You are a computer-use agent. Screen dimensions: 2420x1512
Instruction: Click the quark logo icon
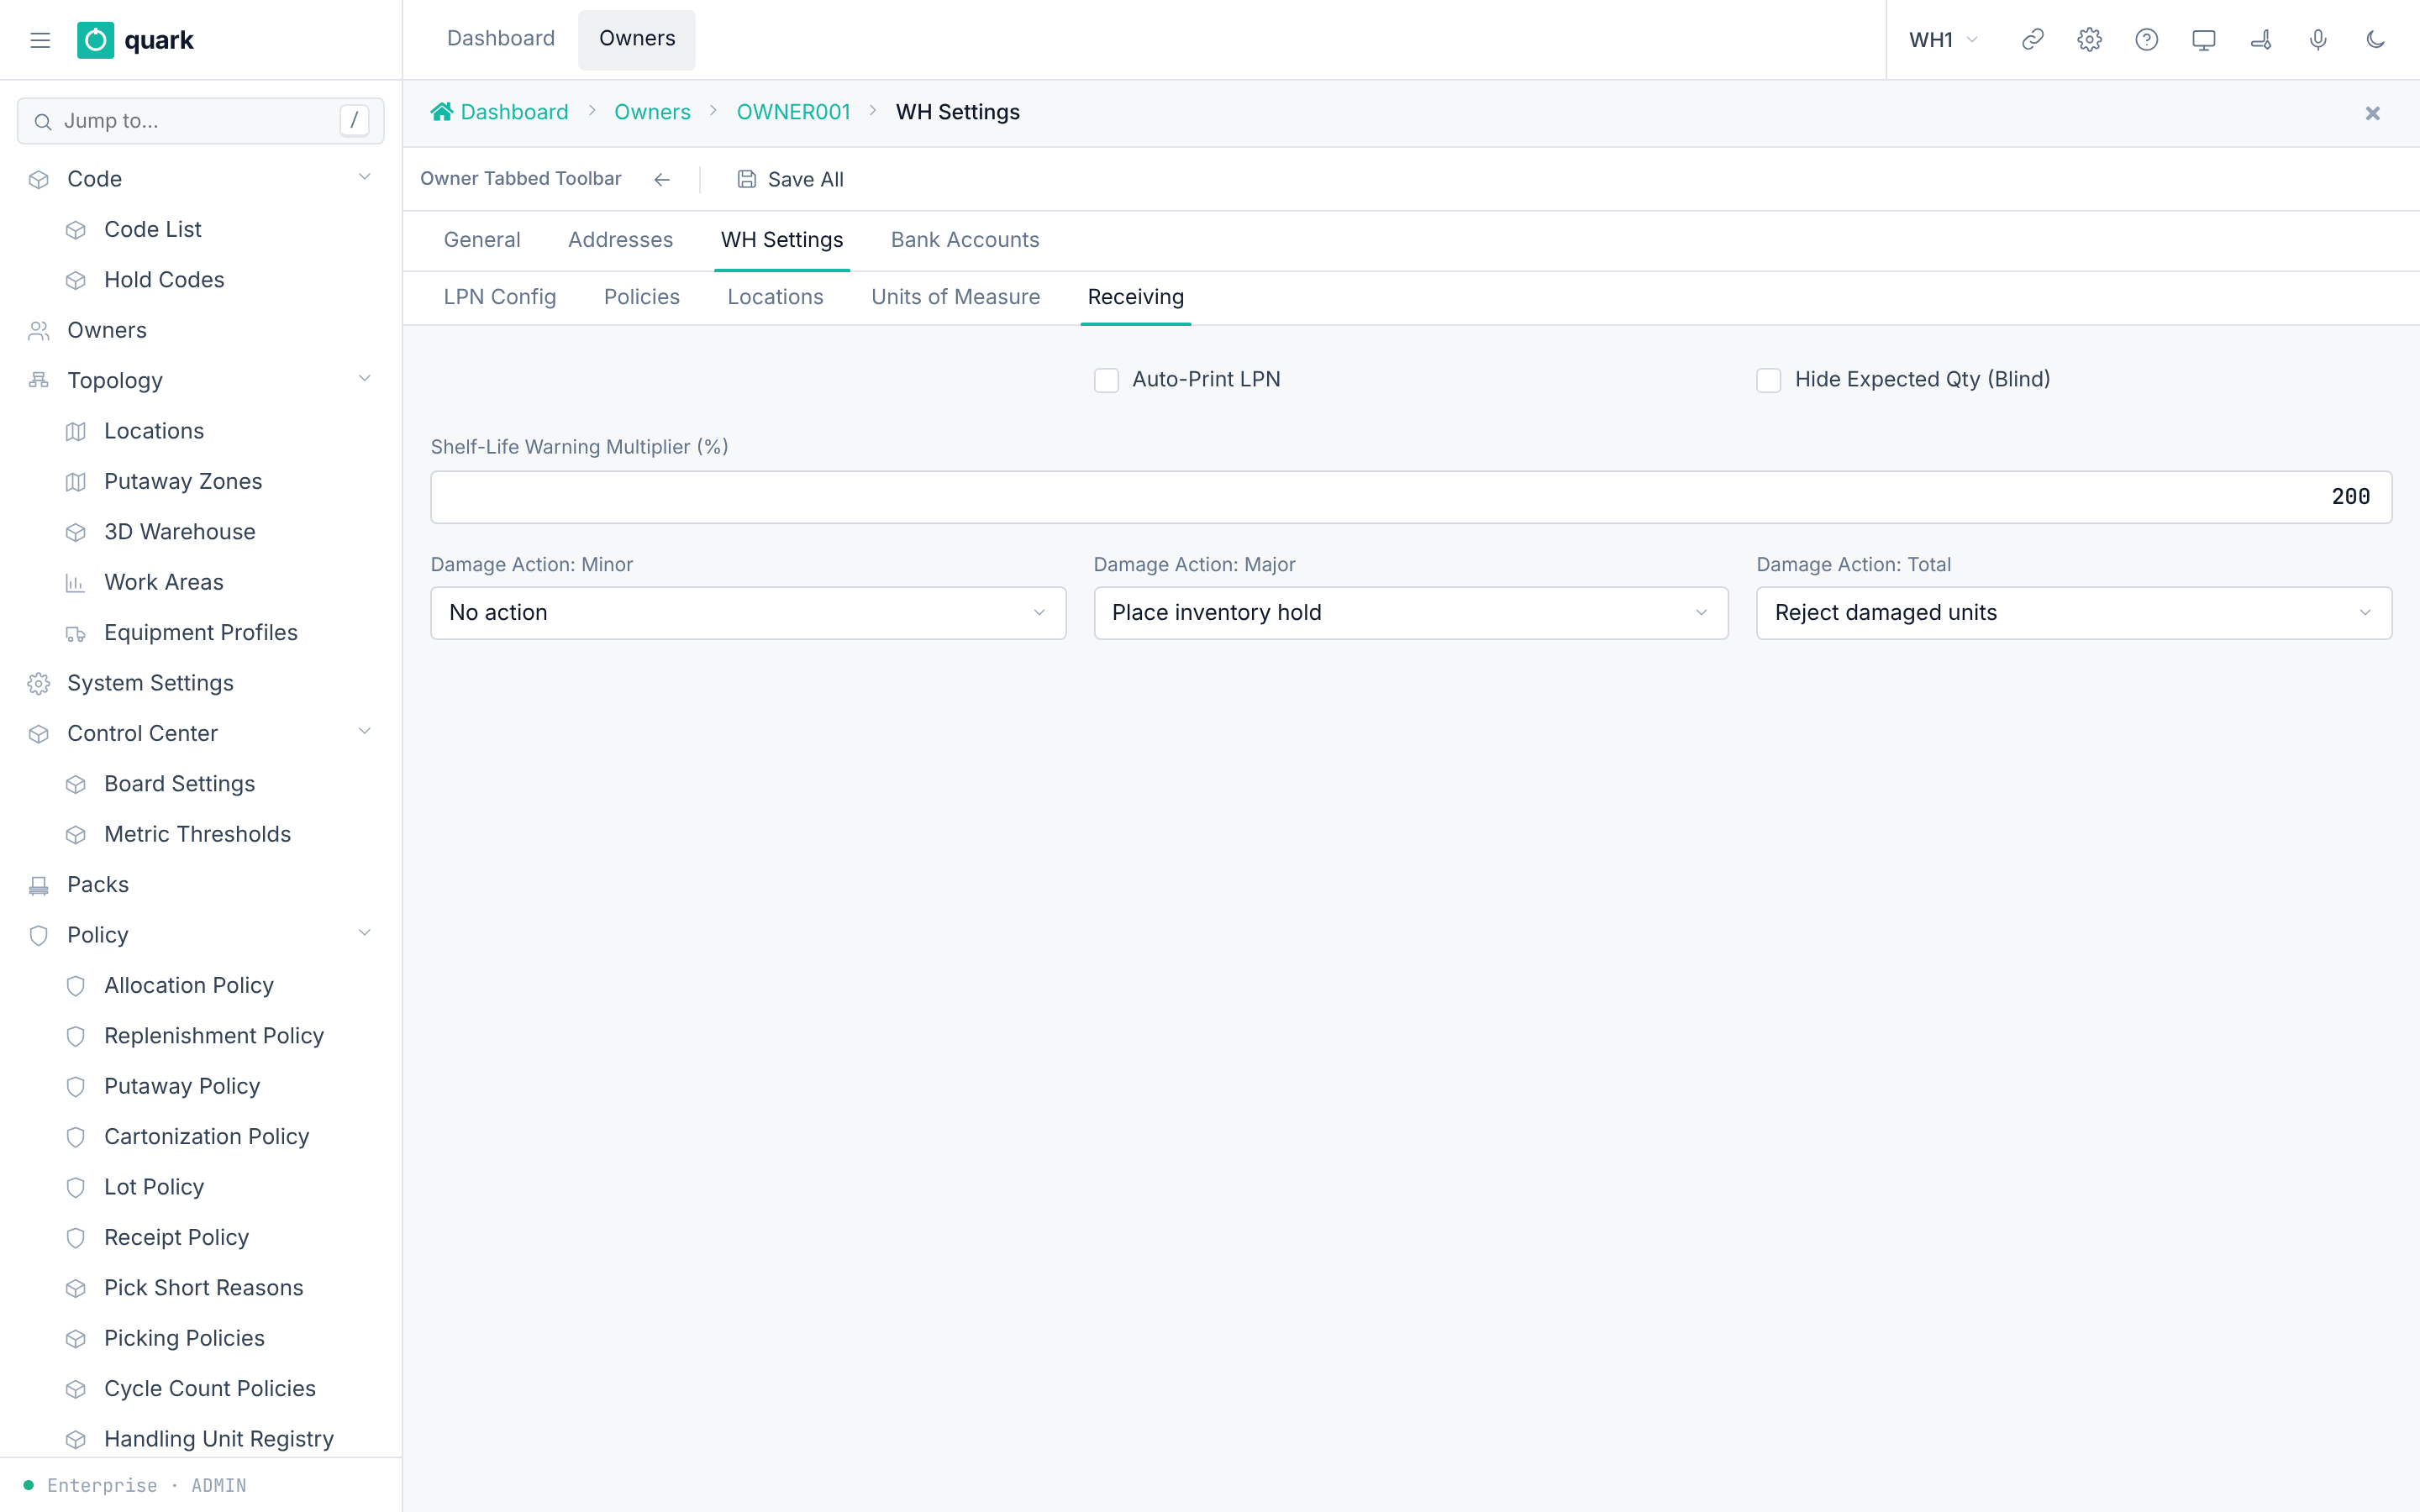(x=95, y=40)
